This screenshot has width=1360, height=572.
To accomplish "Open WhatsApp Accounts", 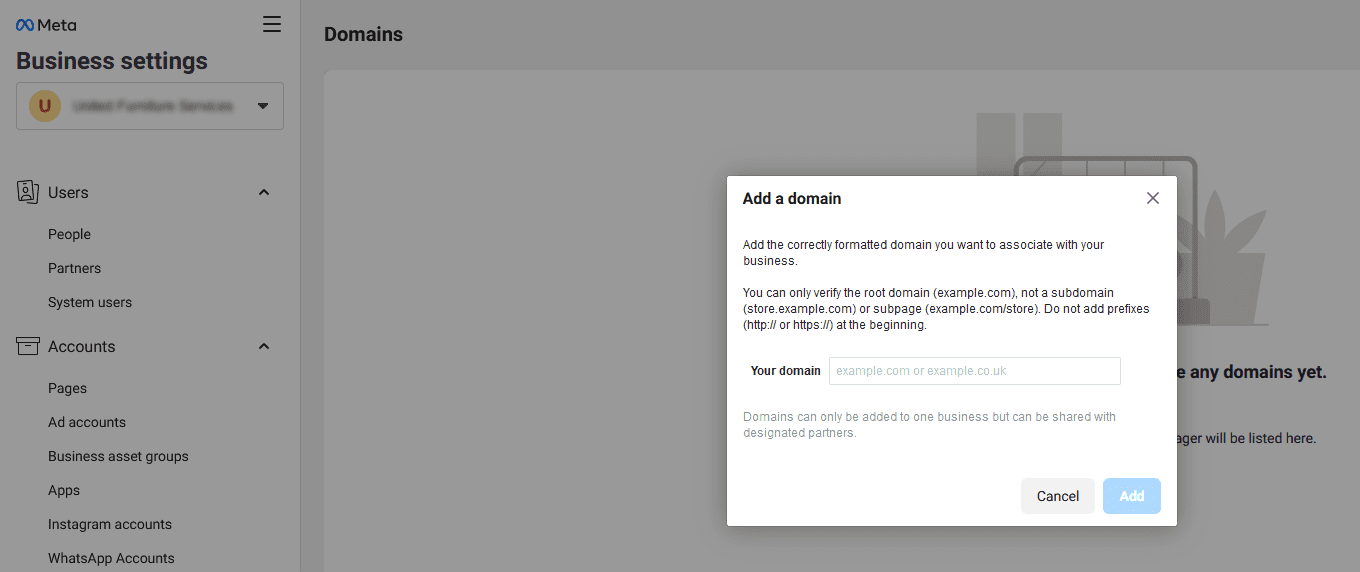I will [x=111, y=558].
